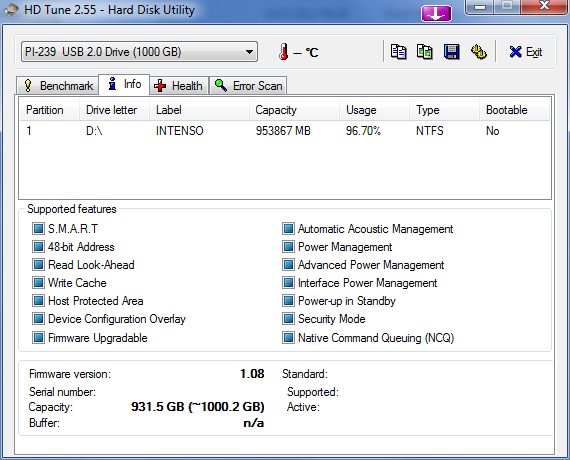Screen dimensions: 570x460
Task: Select the Info tab
Action: tap(124, 84)
